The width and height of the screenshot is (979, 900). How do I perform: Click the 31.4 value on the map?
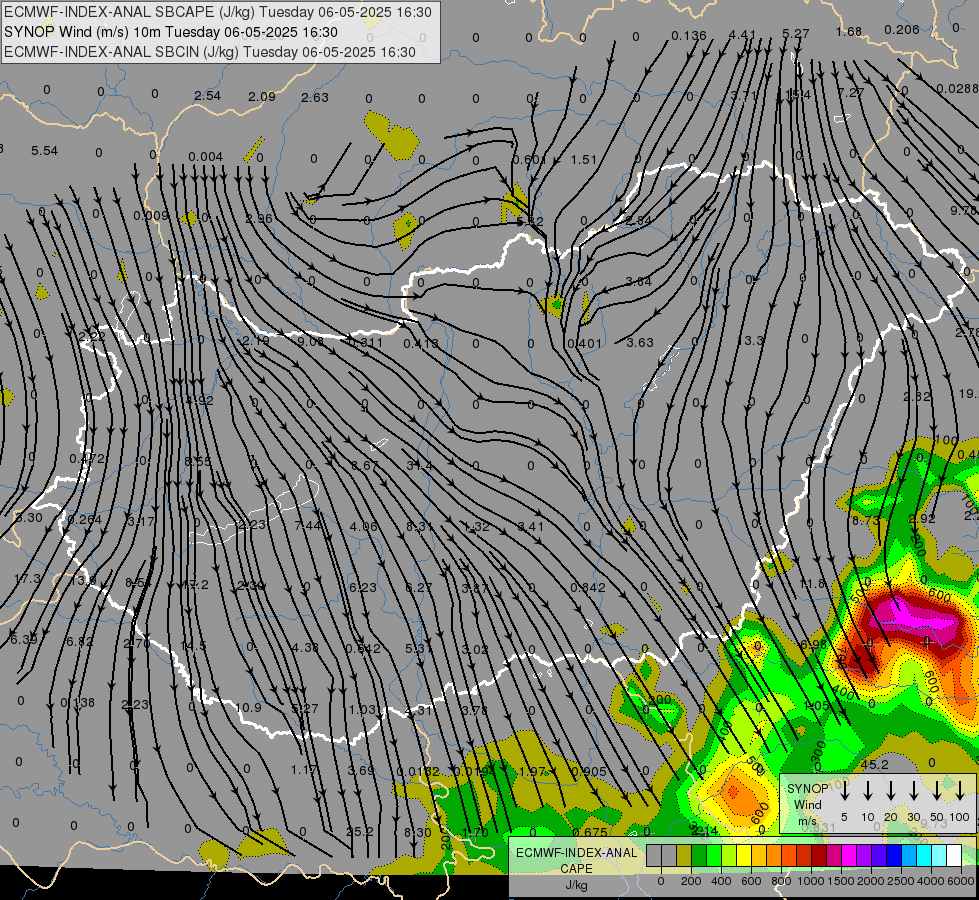pos(419,465)
